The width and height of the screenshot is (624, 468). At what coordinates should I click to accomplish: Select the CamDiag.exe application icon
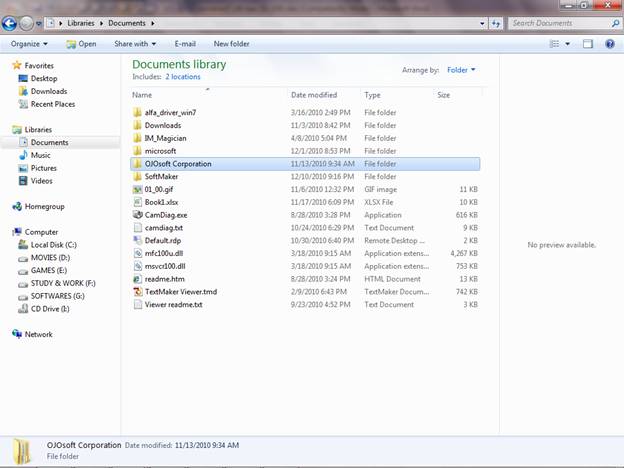[x=137, y=215]
